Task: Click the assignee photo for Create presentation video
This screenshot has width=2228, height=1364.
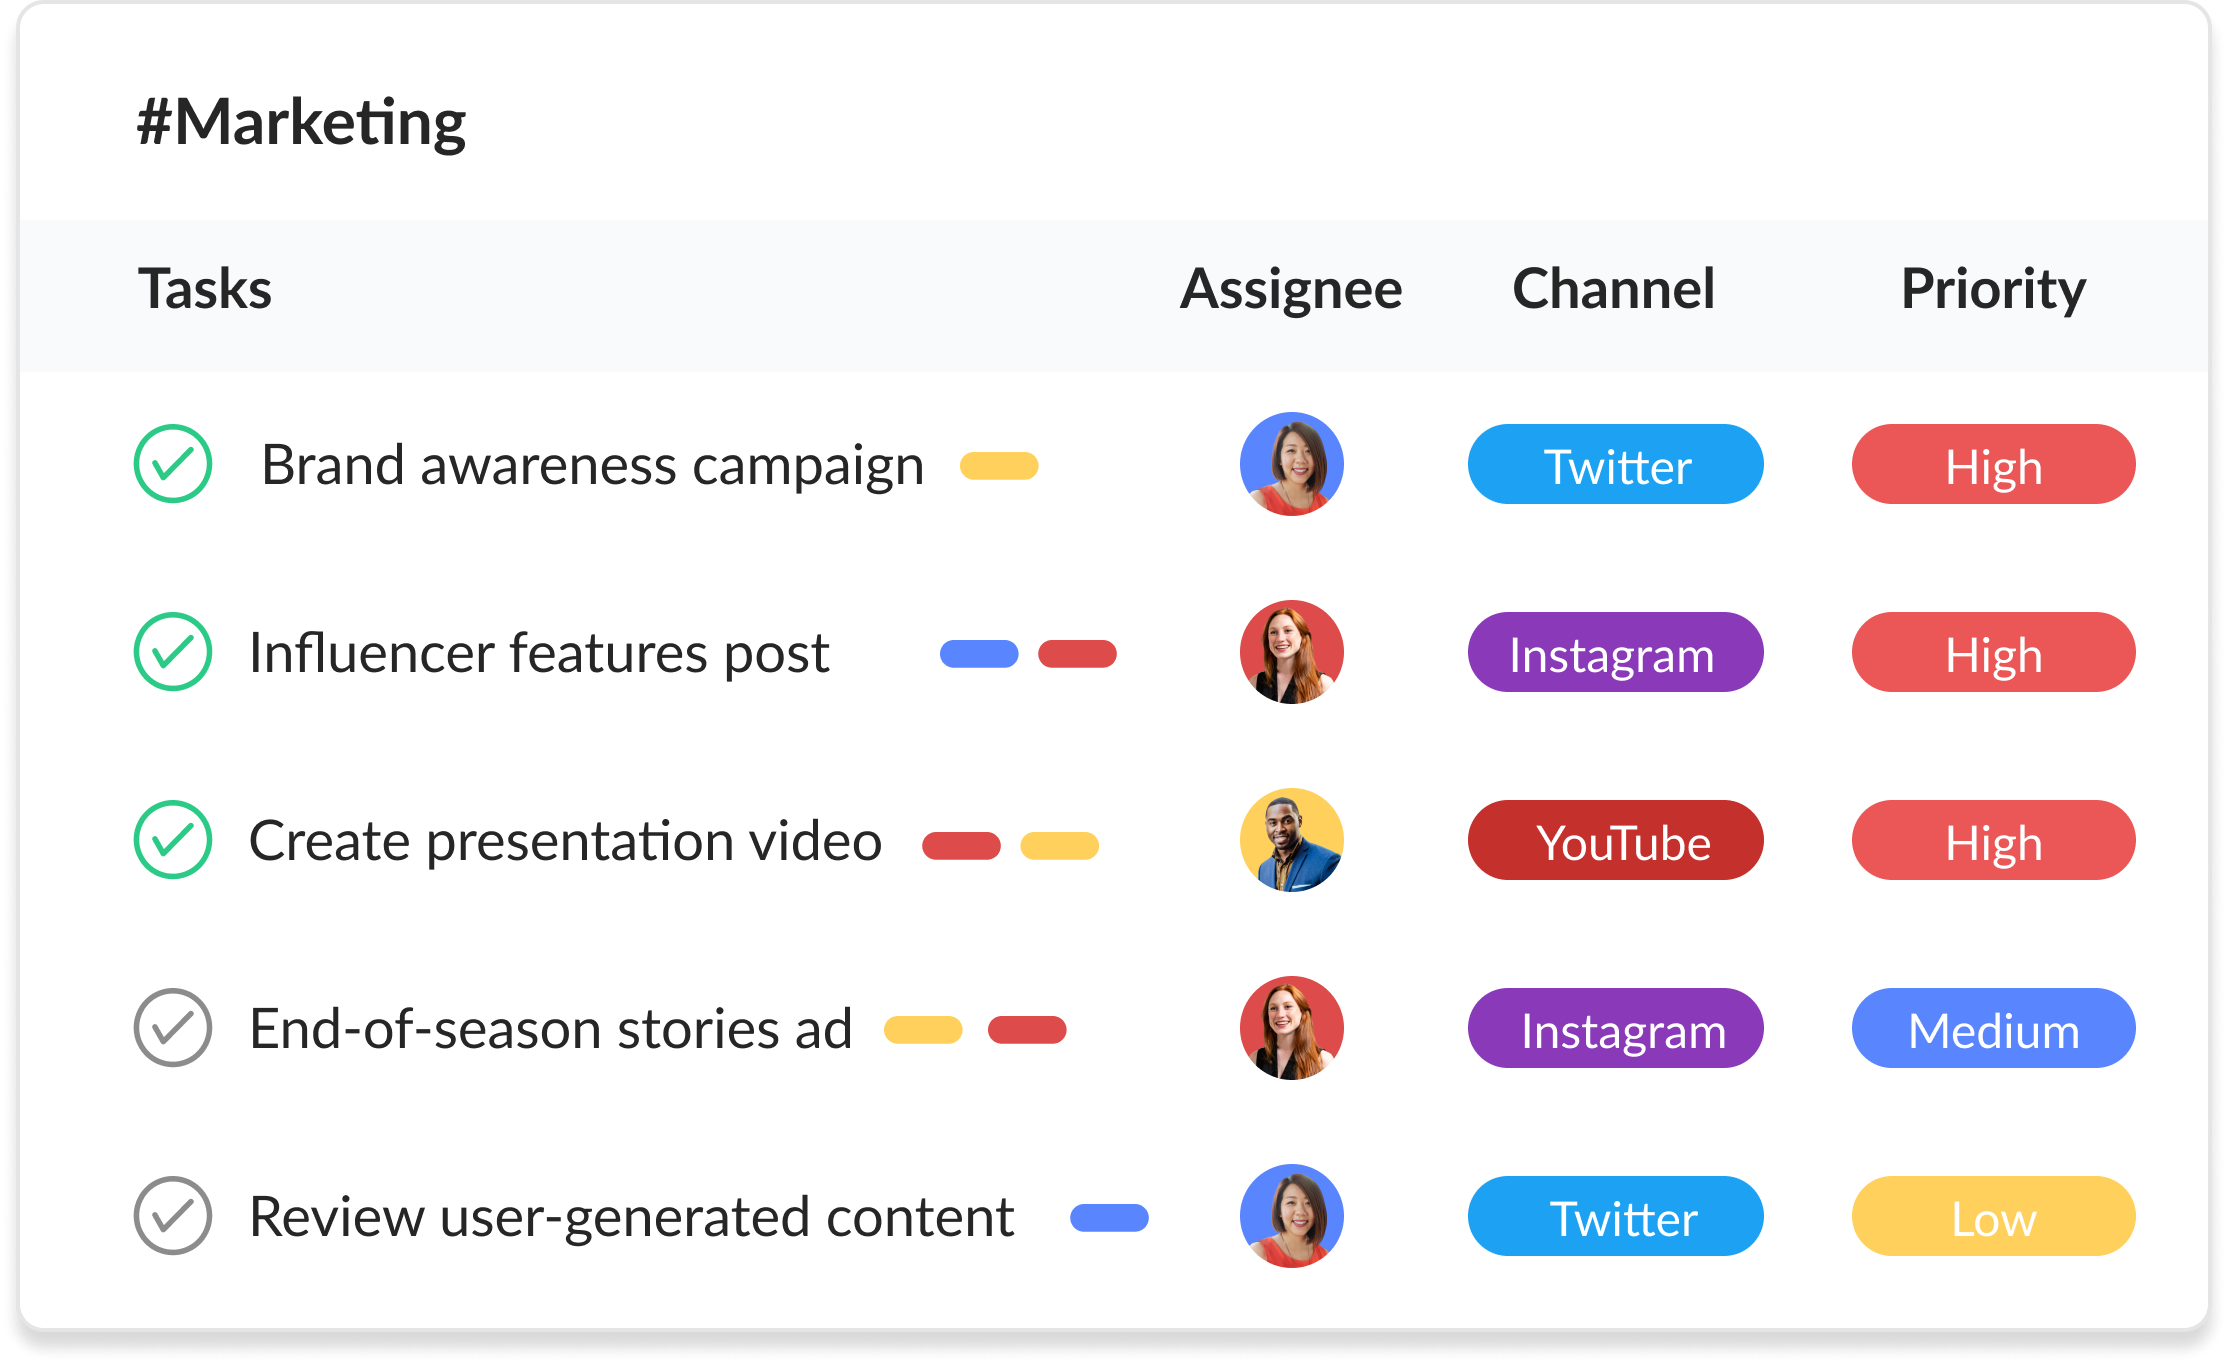Action: coord(1291,840)
